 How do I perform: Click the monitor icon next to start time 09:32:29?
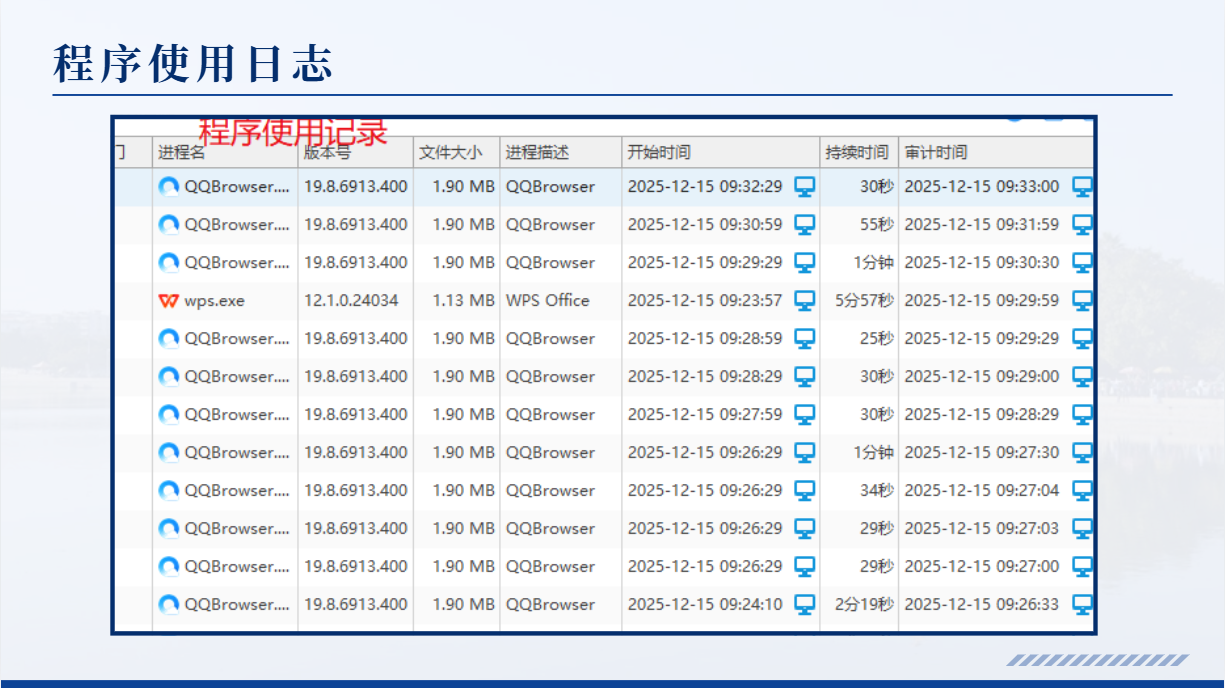tap(804, 186)
